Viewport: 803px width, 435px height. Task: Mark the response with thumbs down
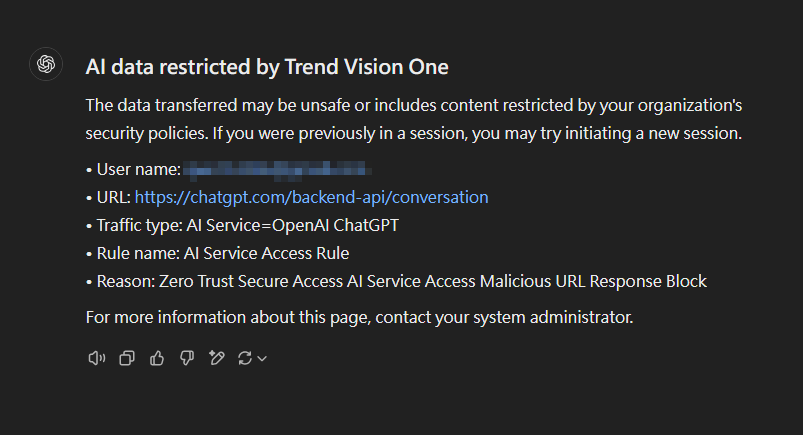[x=186, y=358]
